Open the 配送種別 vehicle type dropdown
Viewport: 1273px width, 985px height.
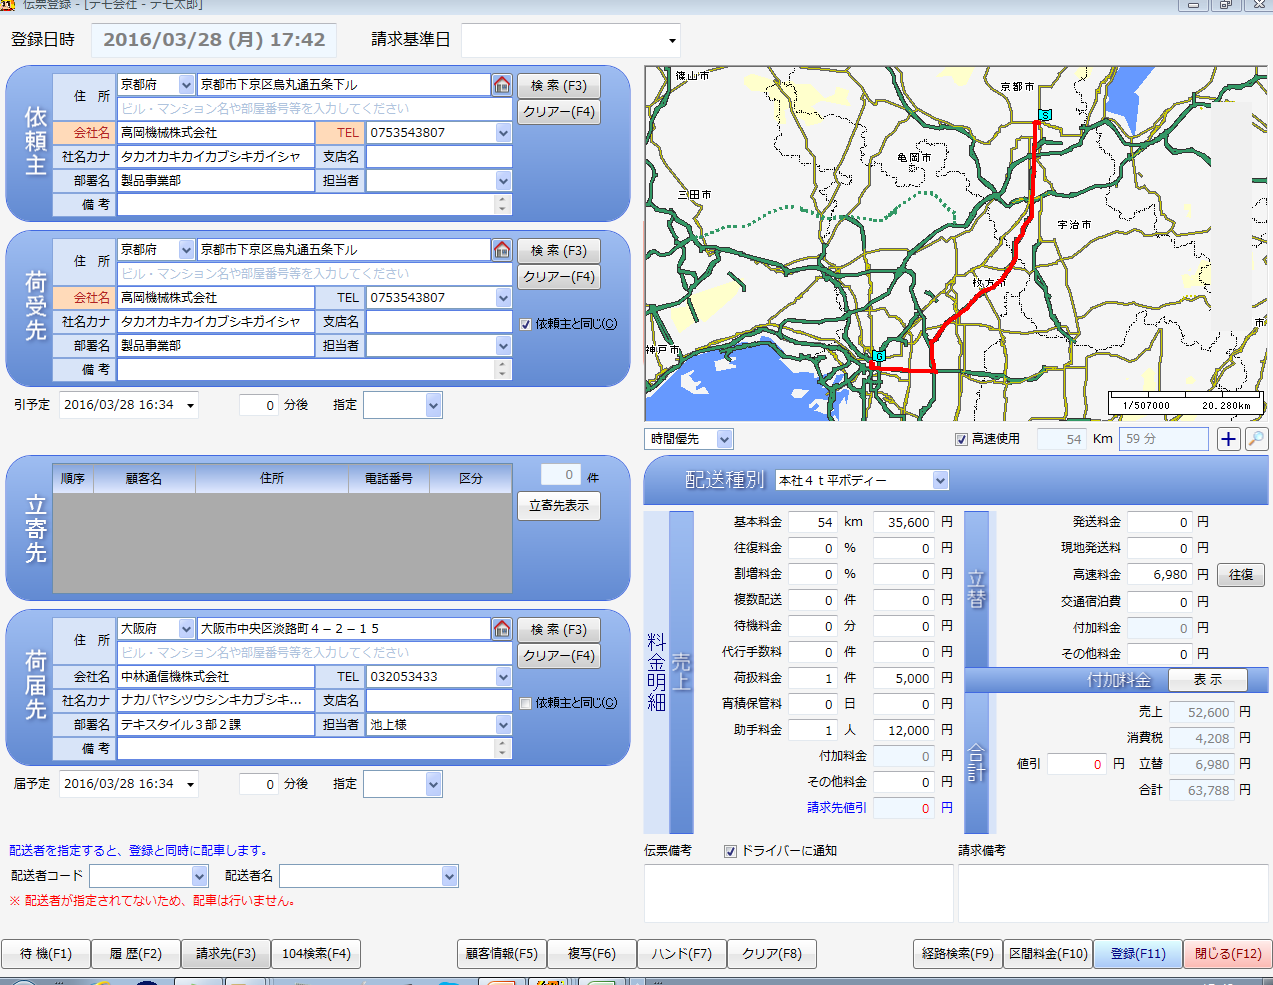(x=940, y=481)
